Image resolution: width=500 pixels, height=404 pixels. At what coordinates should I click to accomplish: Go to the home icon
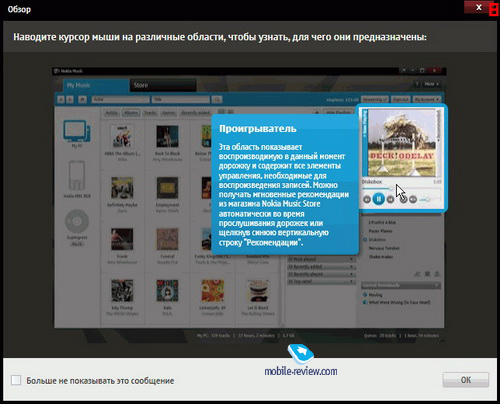coord(83,99)
